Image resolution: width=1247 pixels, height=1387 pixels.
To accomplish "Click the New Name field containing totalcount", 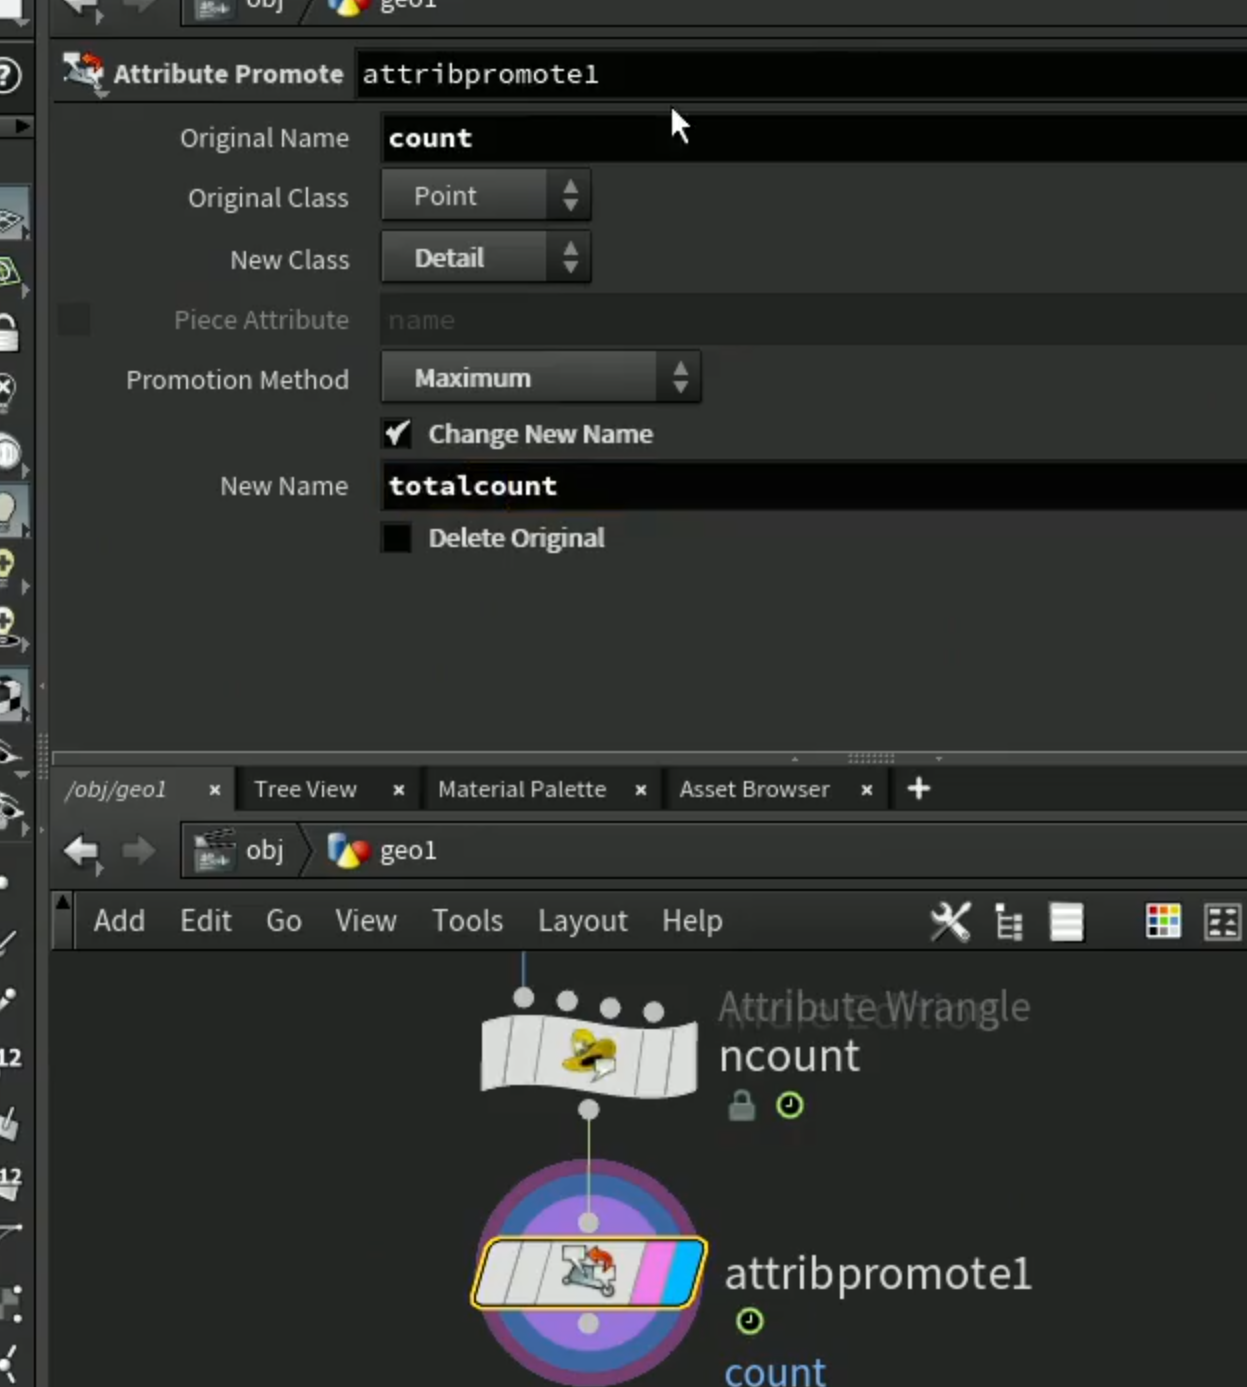I will pos(814,486).
